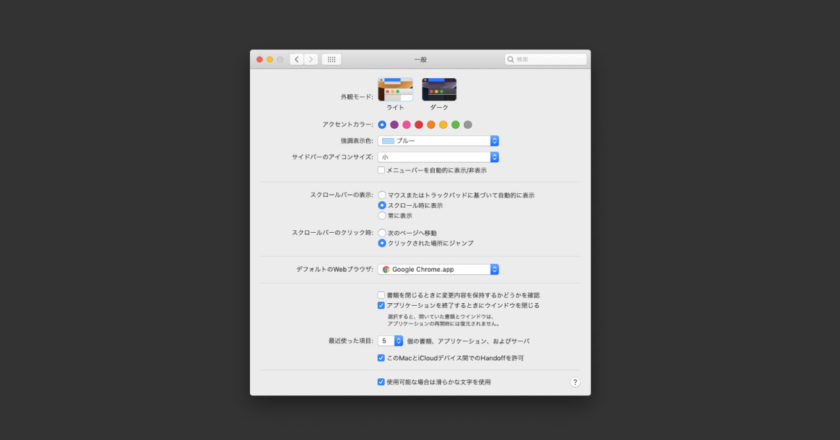Go forward with the right chevron button
The height and width of the screenshot is (440, 840).
click(x=311, y=59)
